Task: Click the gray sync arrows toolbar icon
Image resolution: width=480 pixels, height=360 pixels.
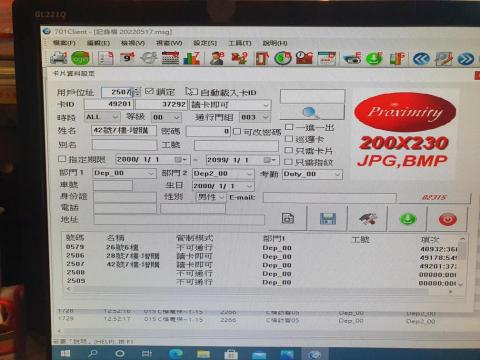Action: pos(149,58)
